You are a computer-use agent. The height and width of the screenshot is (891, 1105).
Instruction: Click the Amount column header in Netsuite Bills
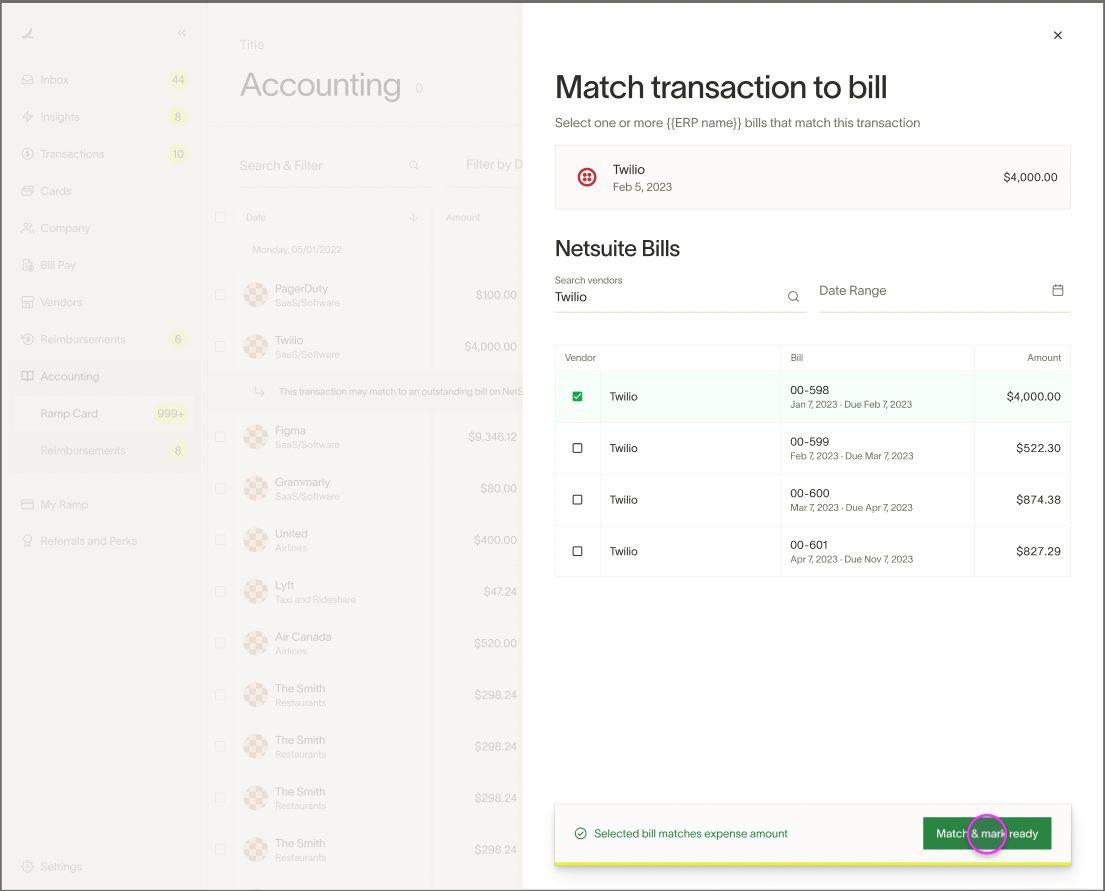pos(1044,357)
